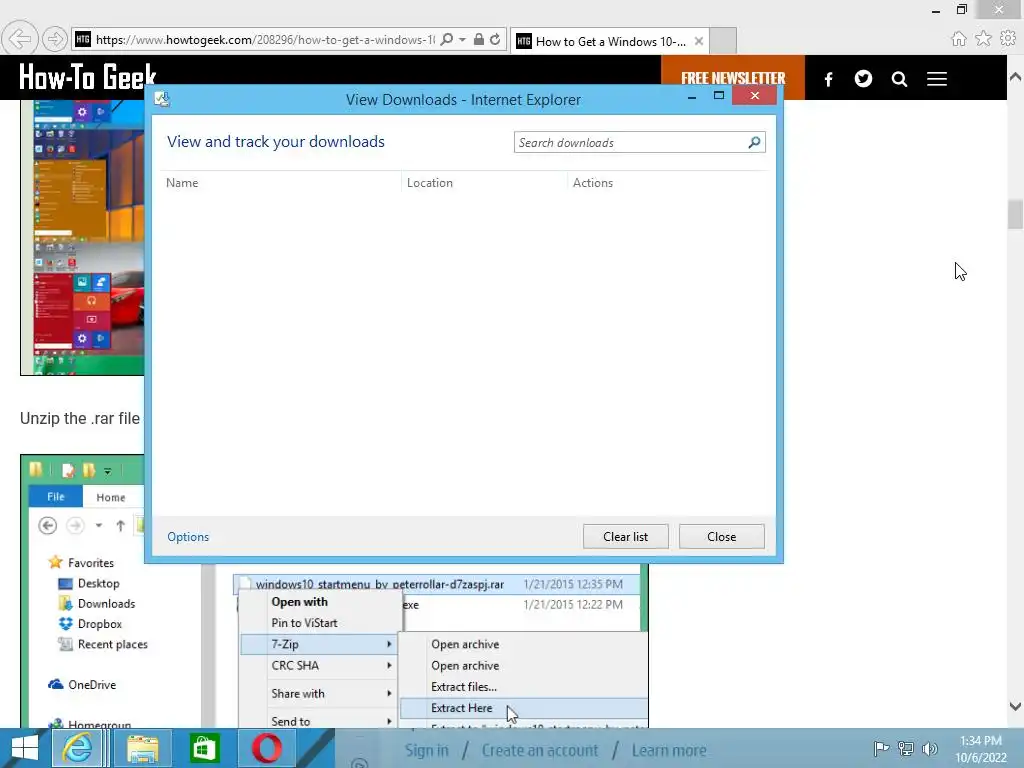This screenshot has height=768, width=1024.
Task: Open IE Tools gear icon
Action: pos(1008,39)
